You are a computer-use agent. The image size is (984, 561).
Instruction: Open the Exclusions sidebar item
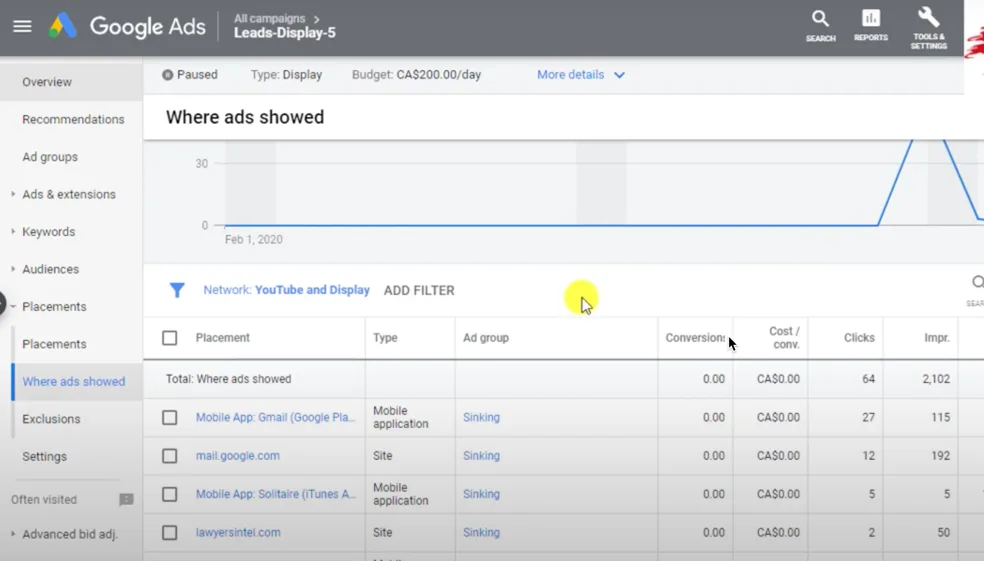pos(51,419)
